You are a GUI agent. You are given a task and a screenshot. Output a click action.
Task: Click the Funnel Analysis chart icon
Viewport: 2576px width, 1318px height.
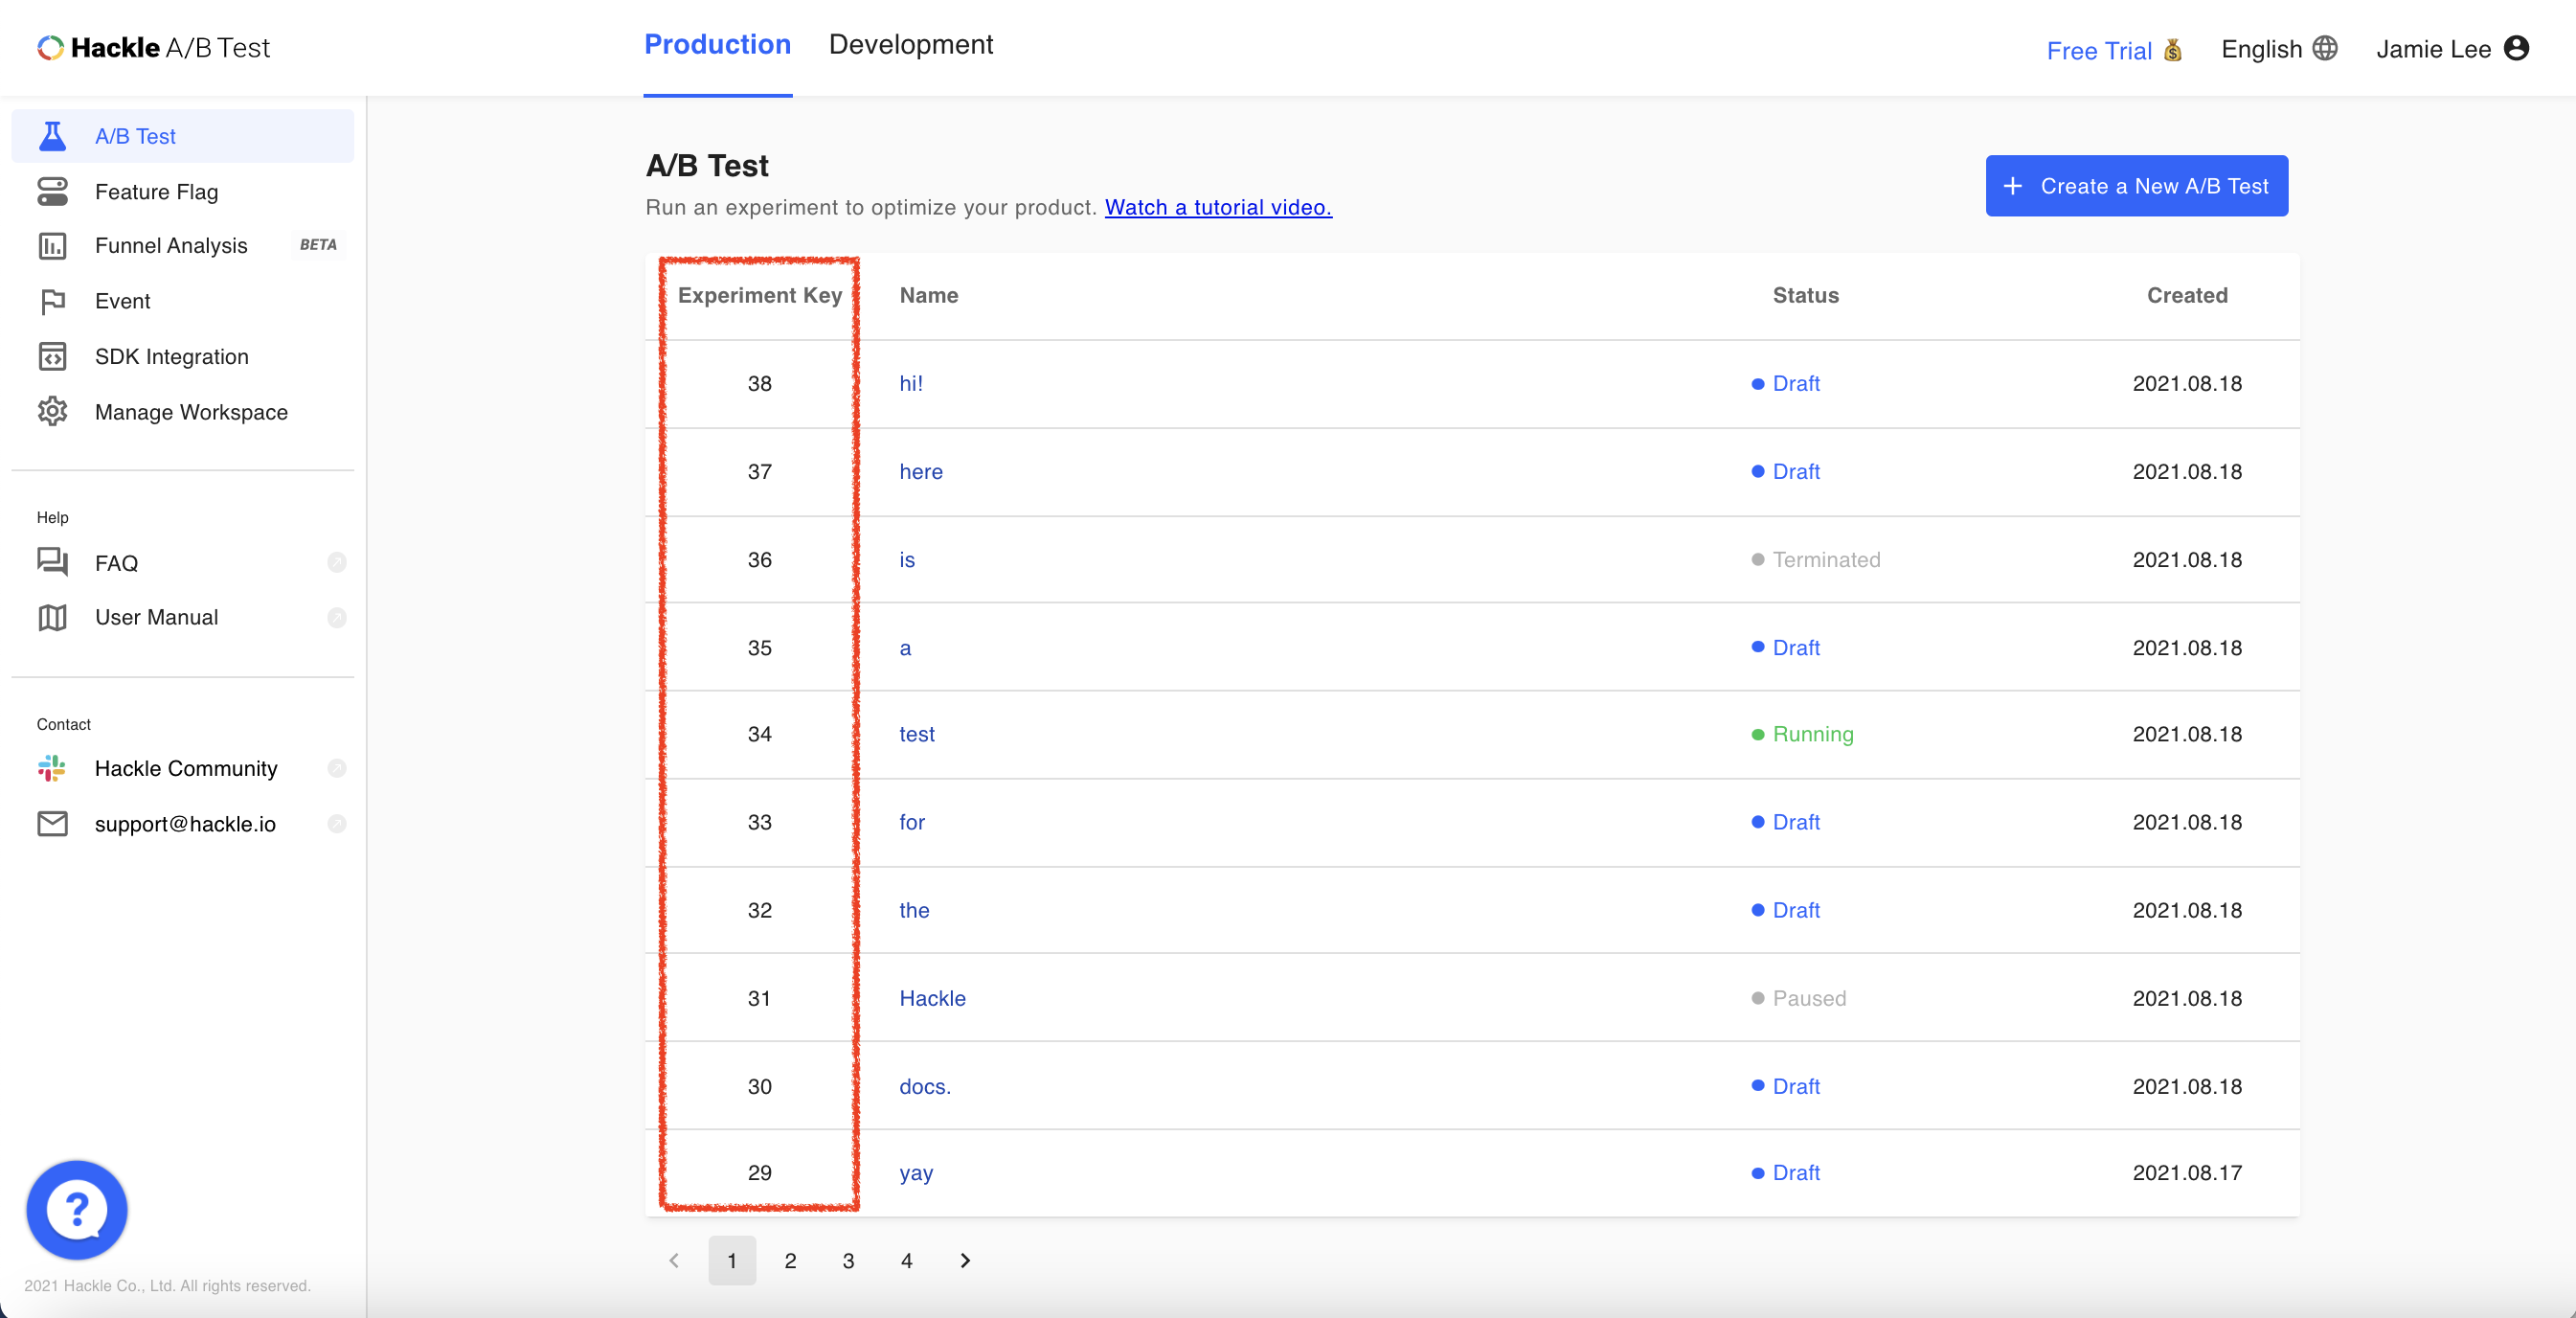tap(52, 246)
